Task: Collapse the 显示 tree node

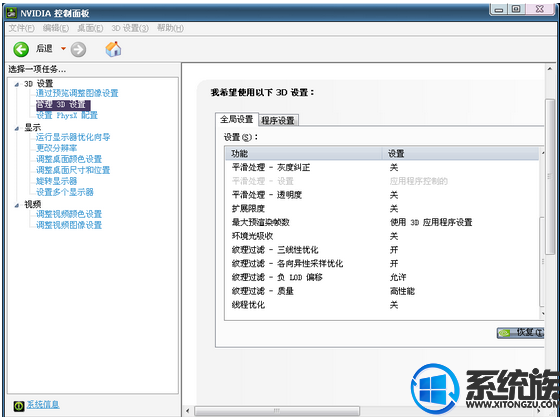Action: 17,129
